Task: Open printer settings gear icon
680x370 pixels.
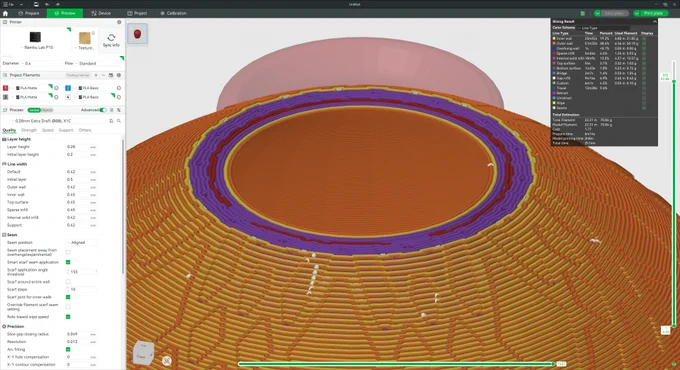Action: coord(119,22)
